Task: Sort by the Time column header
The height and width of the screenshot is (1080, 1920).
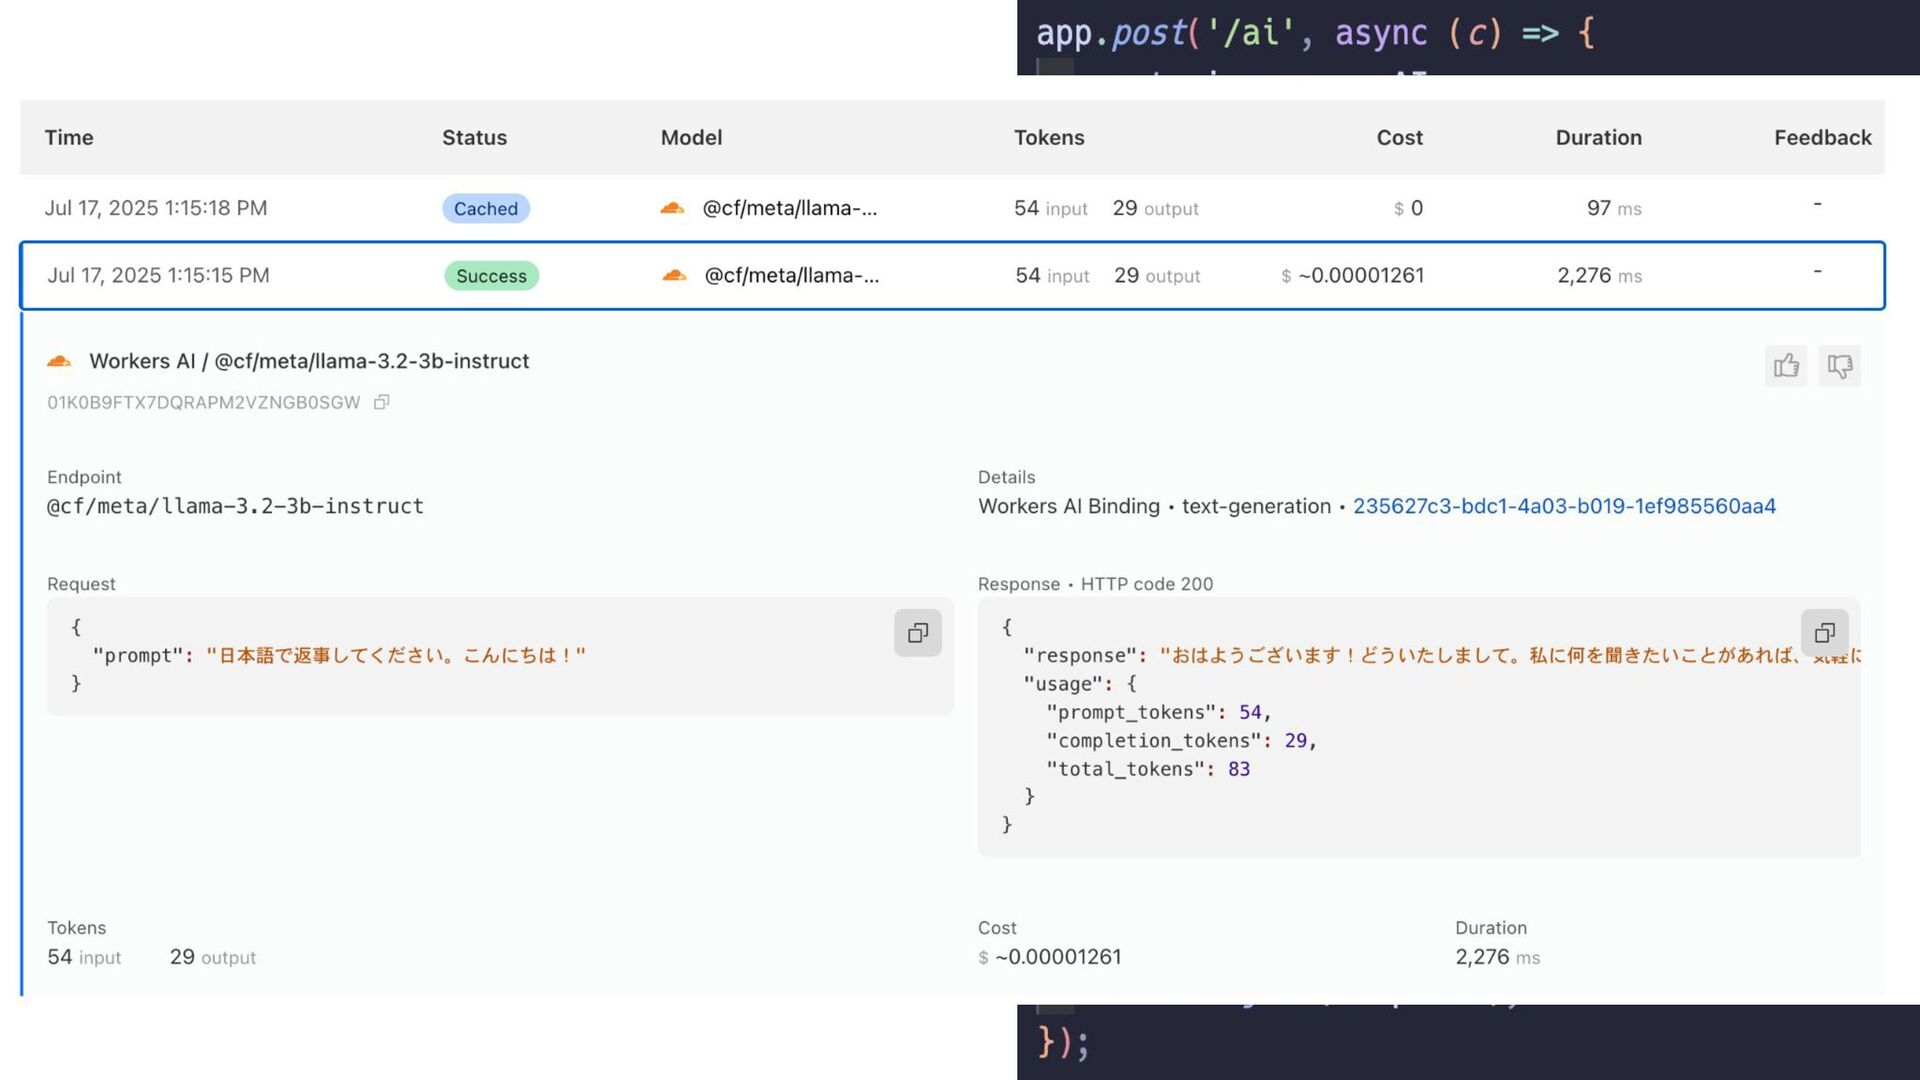Action: (69, 137)
